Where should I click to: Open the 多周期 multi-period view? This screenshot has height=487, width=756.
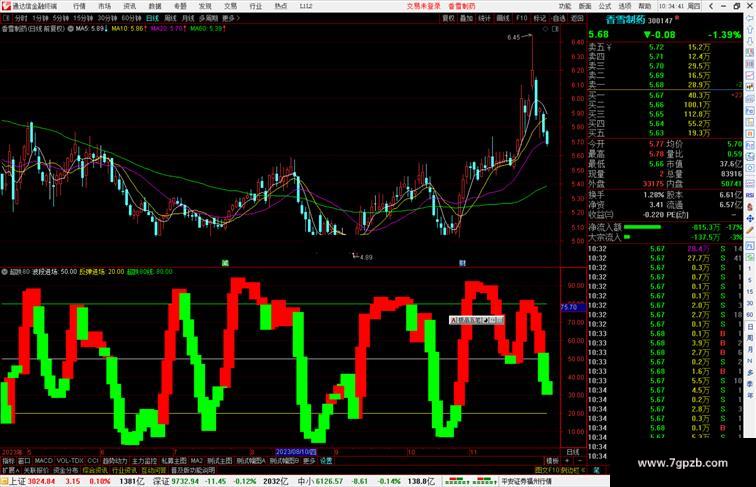208,18
